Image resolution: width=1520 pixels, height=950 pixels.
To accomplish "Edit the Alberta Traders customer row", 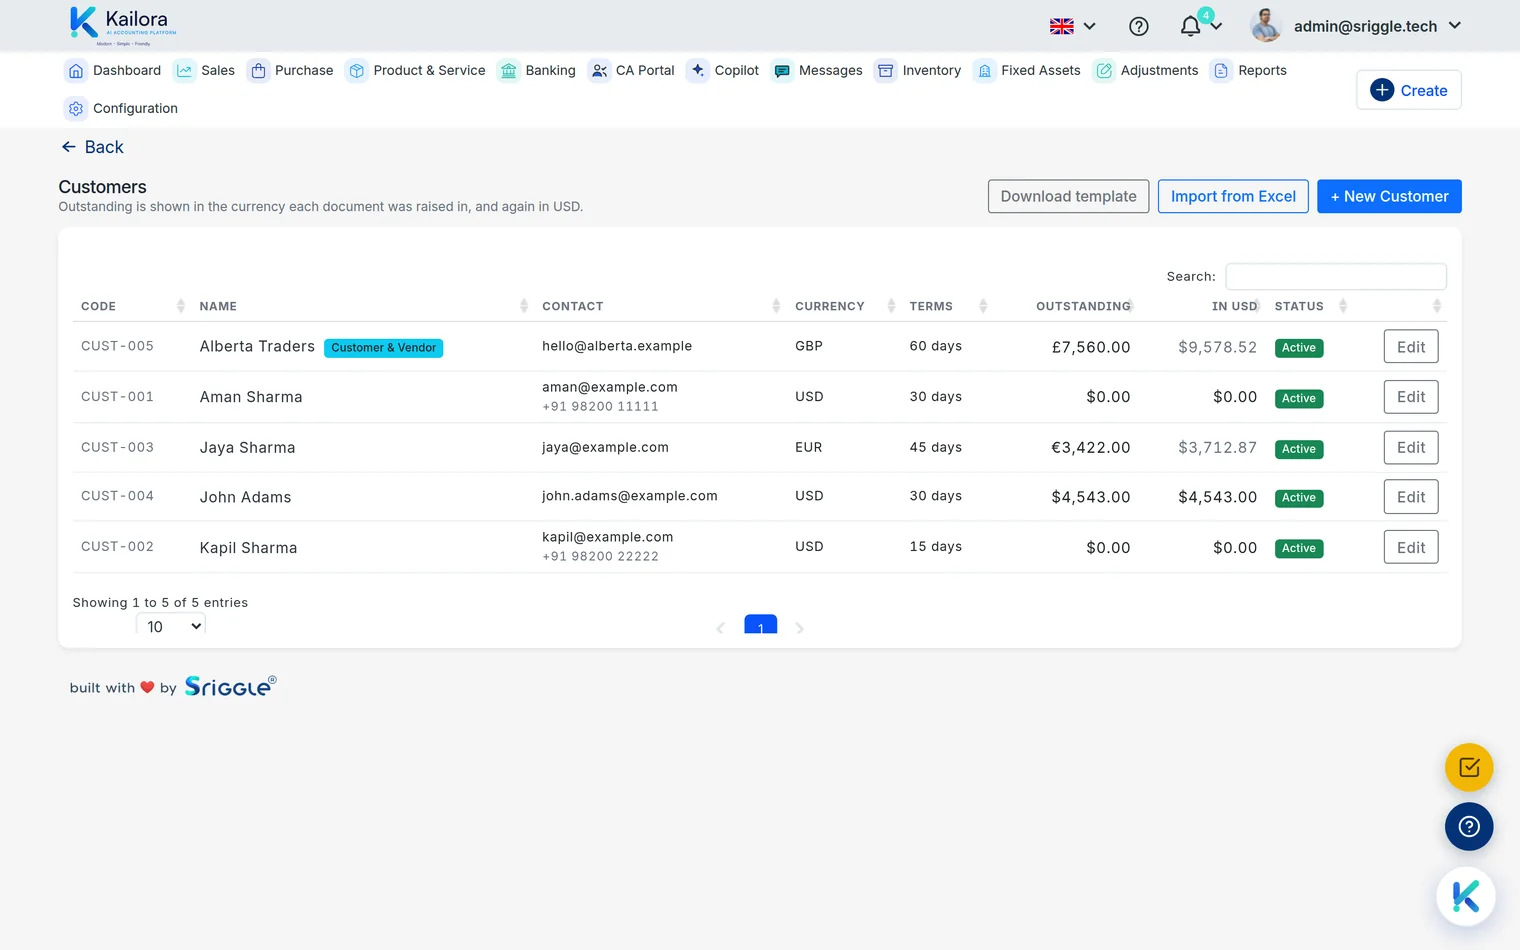I will click(1411, 347).
